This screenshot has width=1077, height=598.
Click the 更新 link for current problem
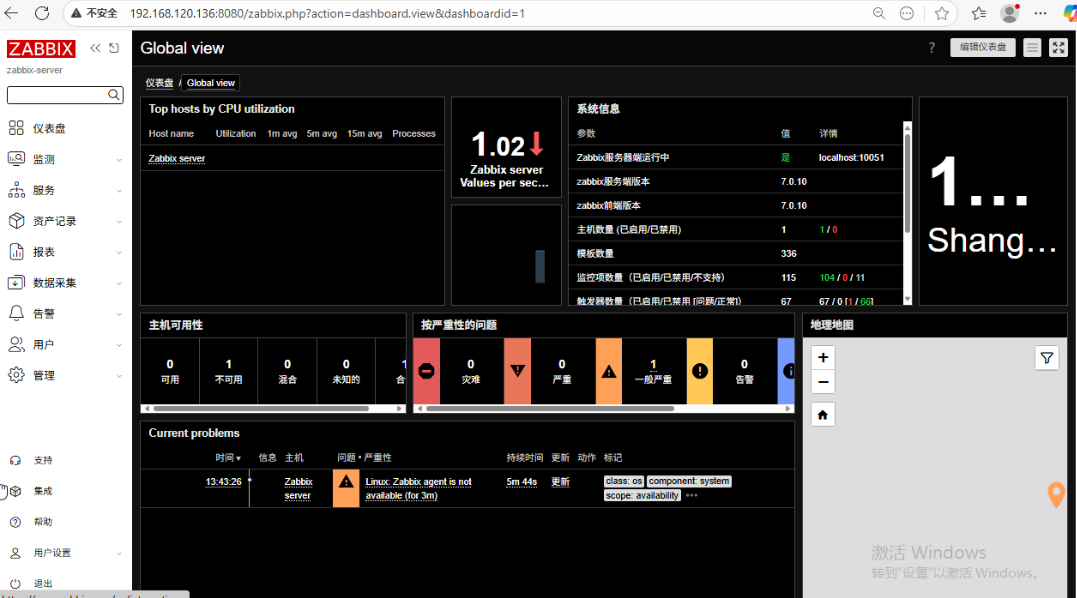(x=560, y=482)
